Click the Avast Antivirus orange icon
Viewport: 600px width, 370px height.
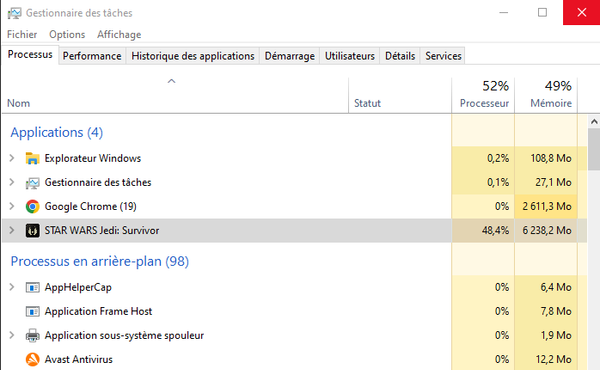[33, 359]
